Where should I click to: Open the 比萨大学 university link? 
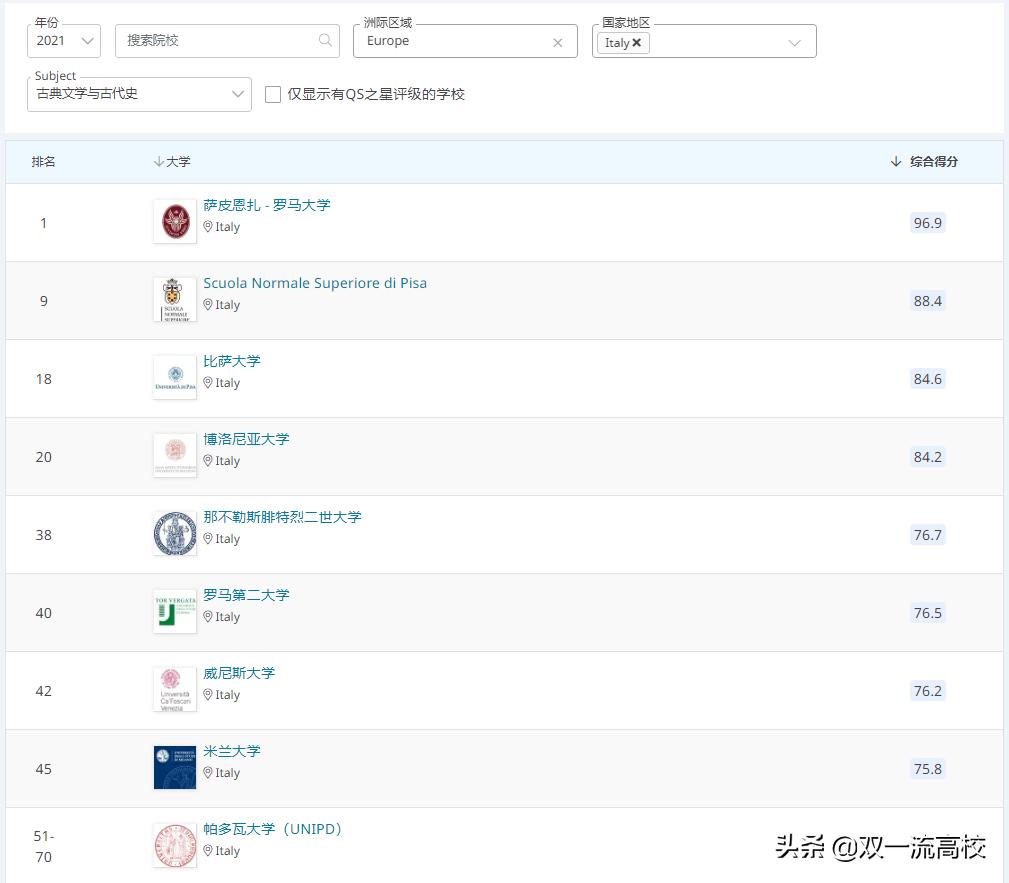tap(234, 360)
